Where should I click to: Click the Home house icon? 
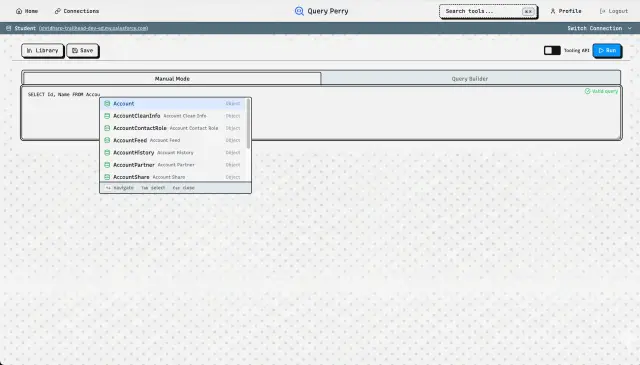click(x=19, y=11)
